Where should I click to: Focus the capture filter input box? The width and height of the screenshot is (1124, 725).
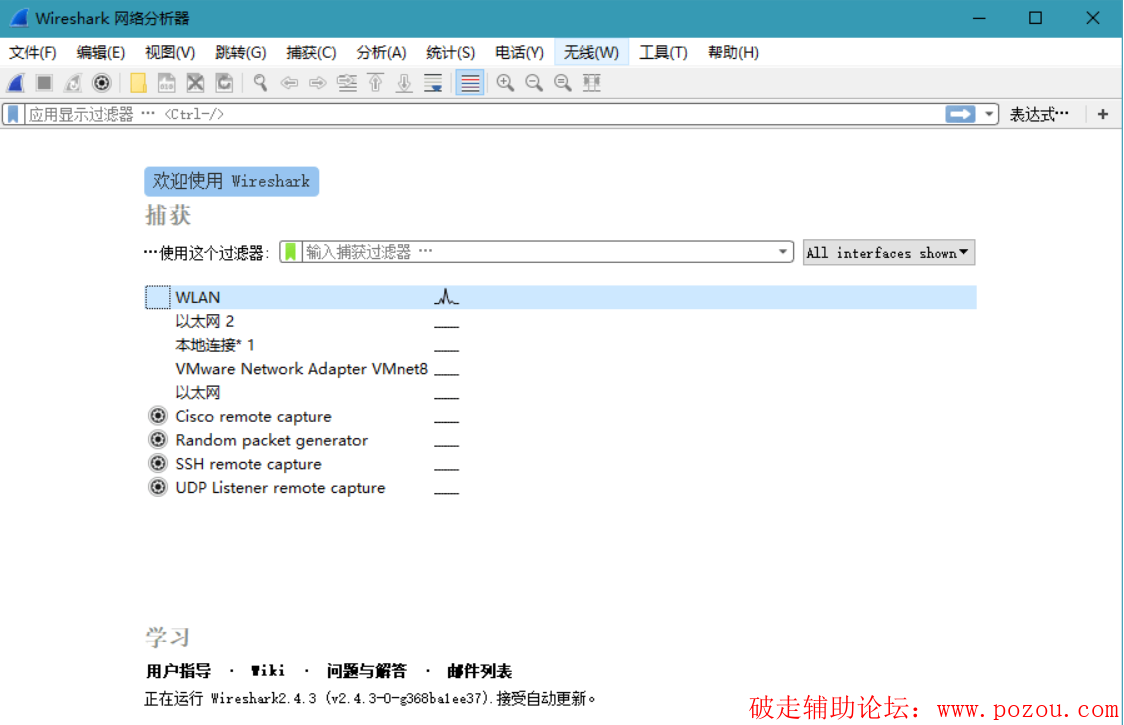coord(539,252)
